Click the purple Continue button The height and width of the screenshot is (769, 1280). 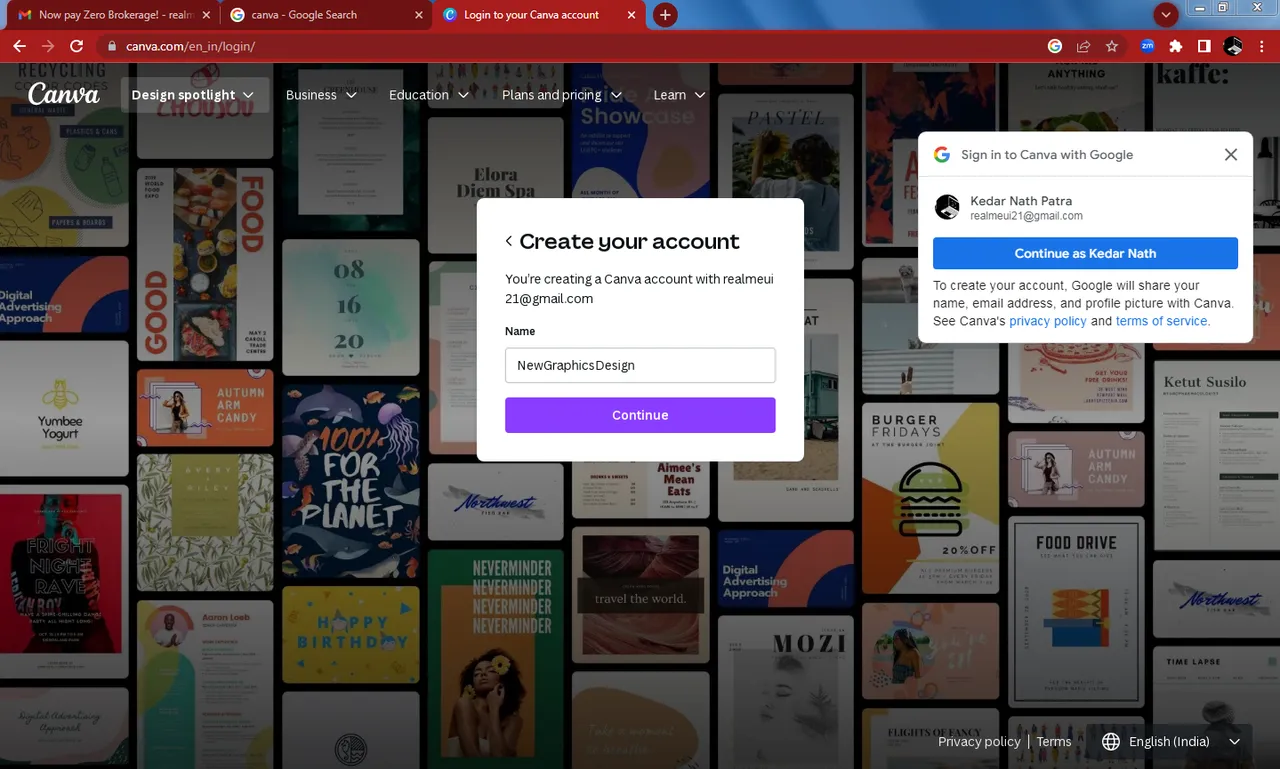640,415
